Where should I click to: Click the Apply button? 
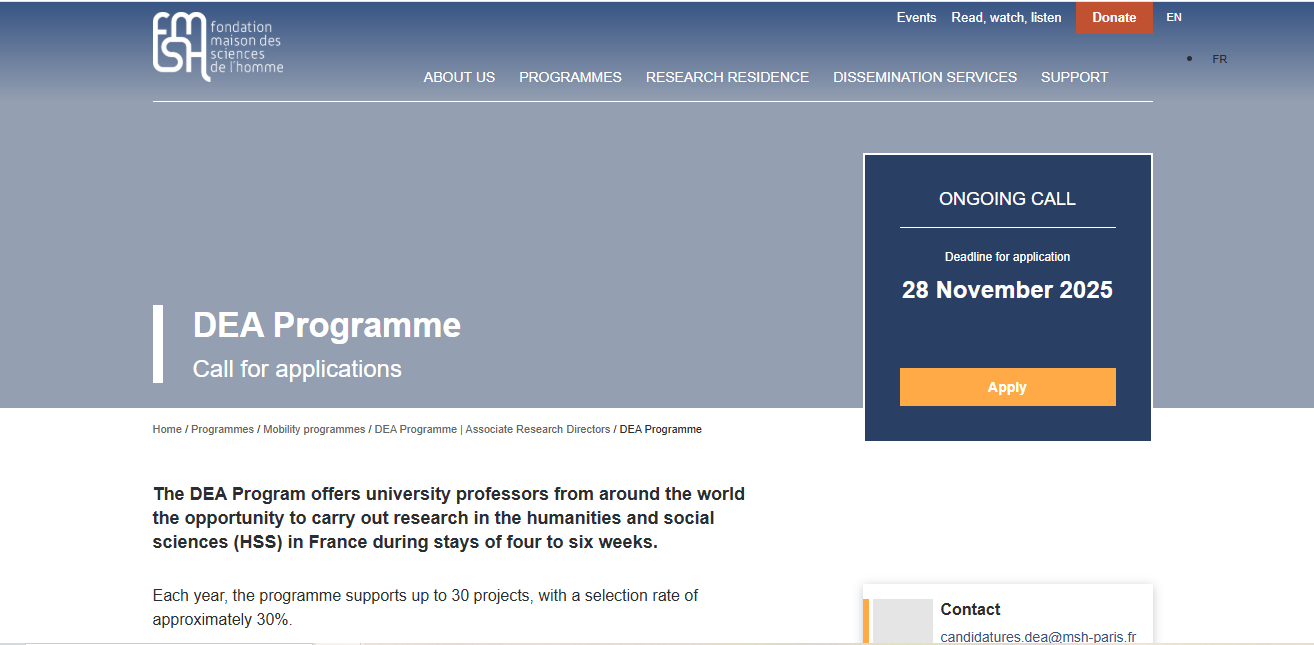[1007, 387]
